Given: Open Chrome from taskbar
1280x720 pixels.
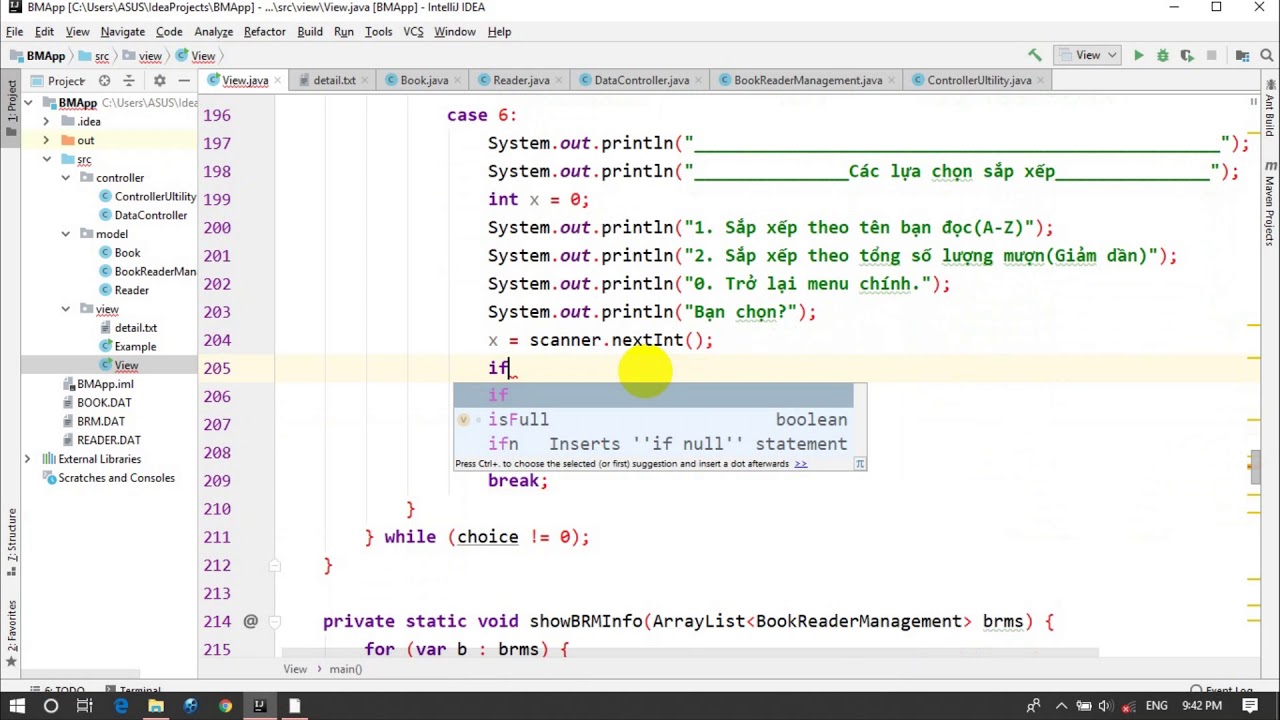Looking at the screenshot, I should [225, 706].
